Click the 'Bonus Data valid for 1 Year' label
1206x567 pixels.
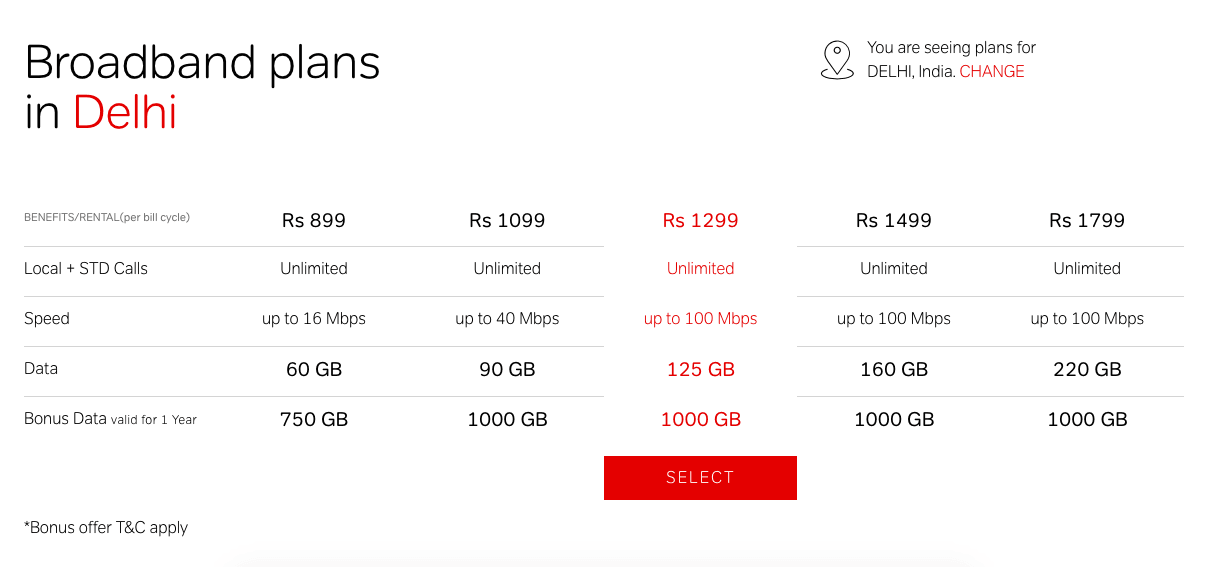110,419
